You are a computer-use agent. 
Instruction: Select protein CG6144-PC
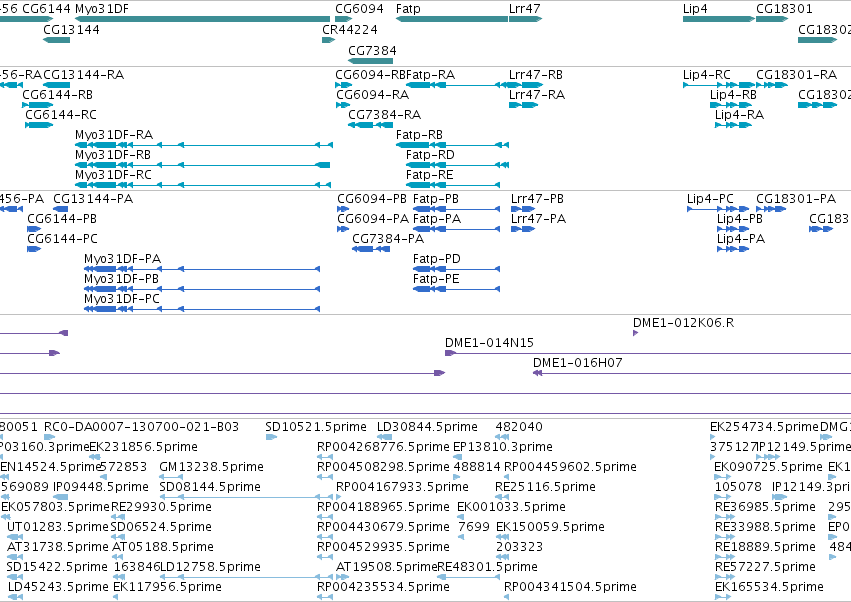(34, 249)
